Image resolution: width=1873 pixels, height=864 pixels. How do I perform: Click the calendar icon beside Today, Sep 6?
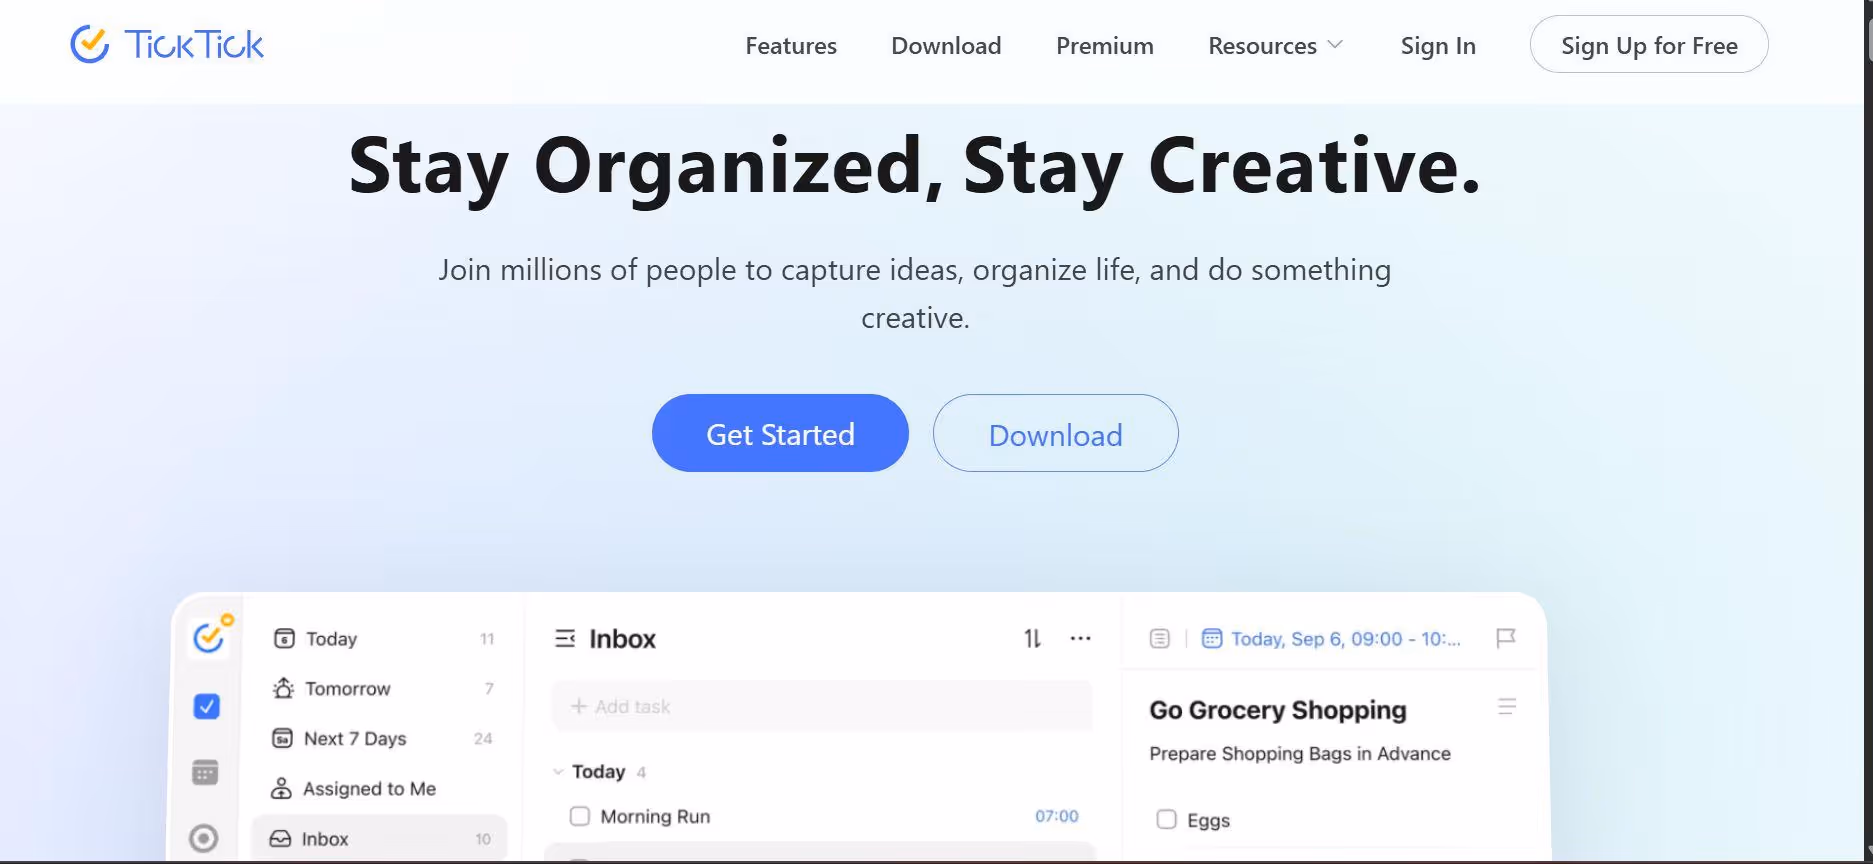(x=1211, y=638)
